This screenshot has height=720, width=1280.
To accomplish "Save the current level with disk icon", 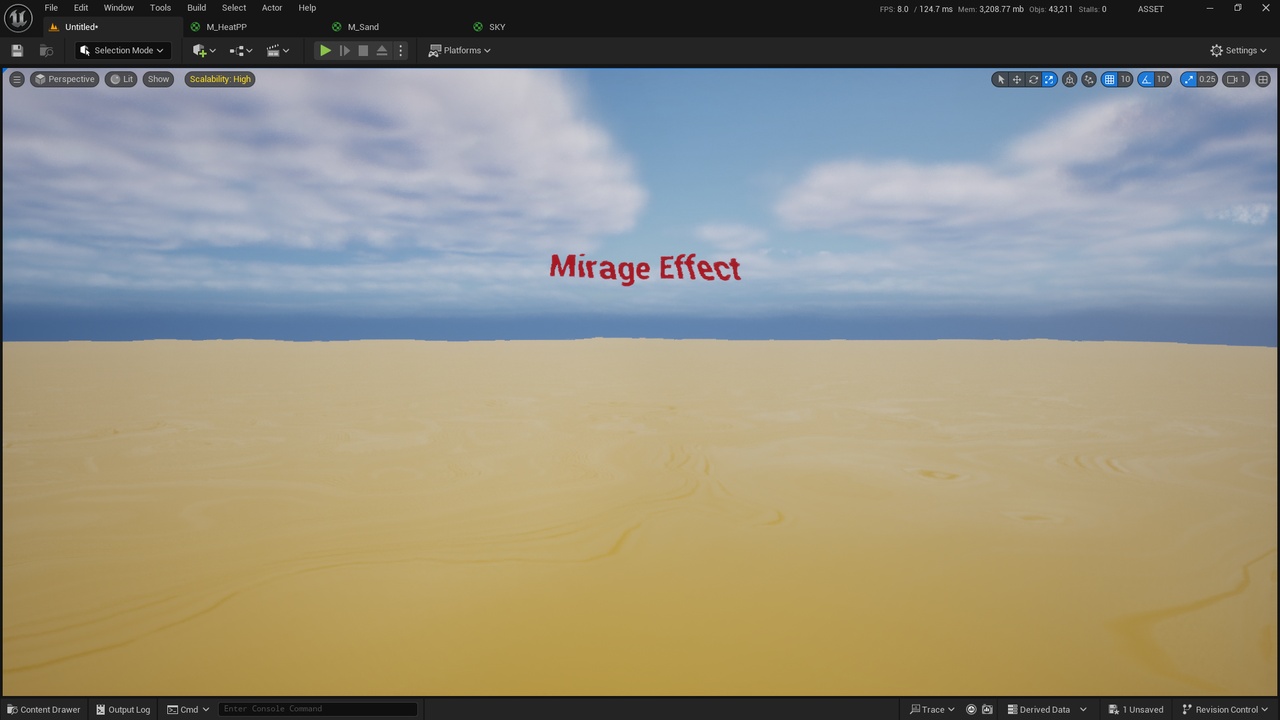I will point(17,50).
